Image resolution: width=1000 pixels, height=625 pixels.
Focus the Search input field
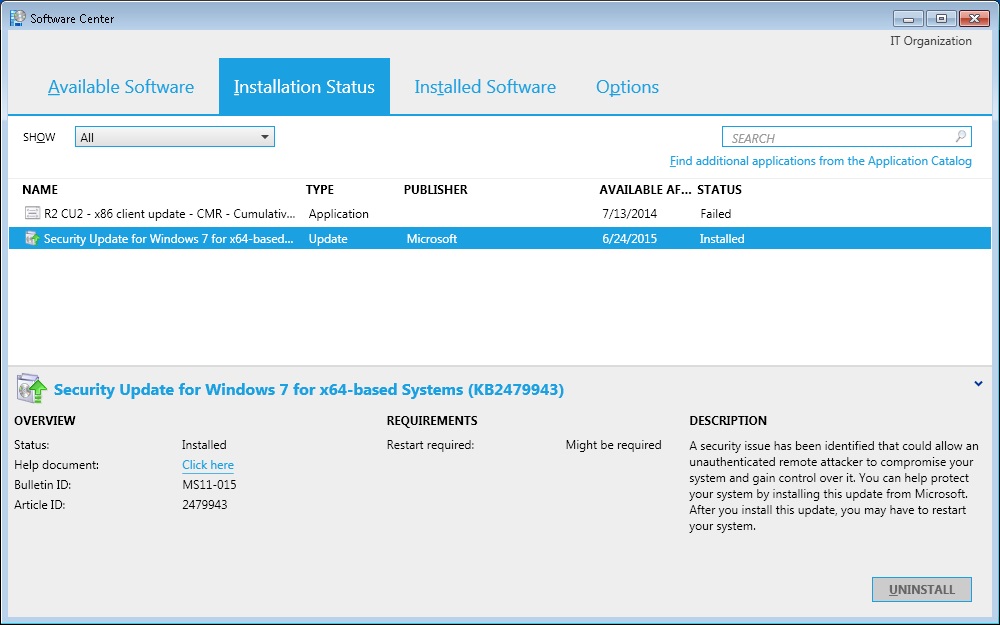[835, 138]
